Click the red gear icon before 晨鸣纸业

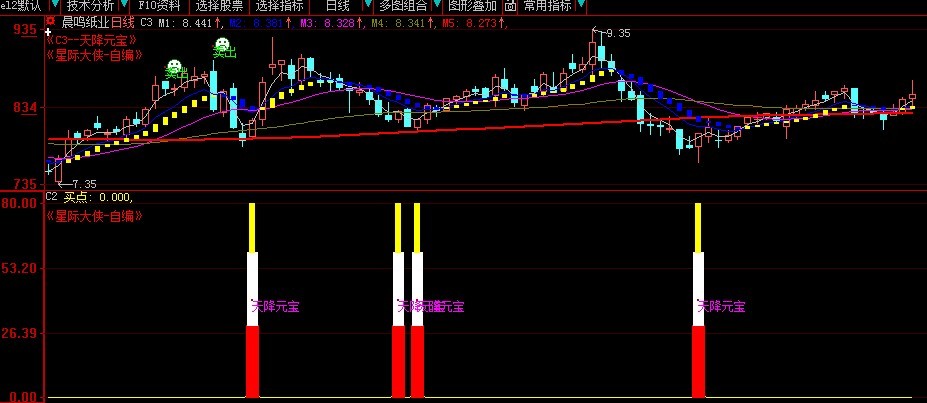[51, 22]
